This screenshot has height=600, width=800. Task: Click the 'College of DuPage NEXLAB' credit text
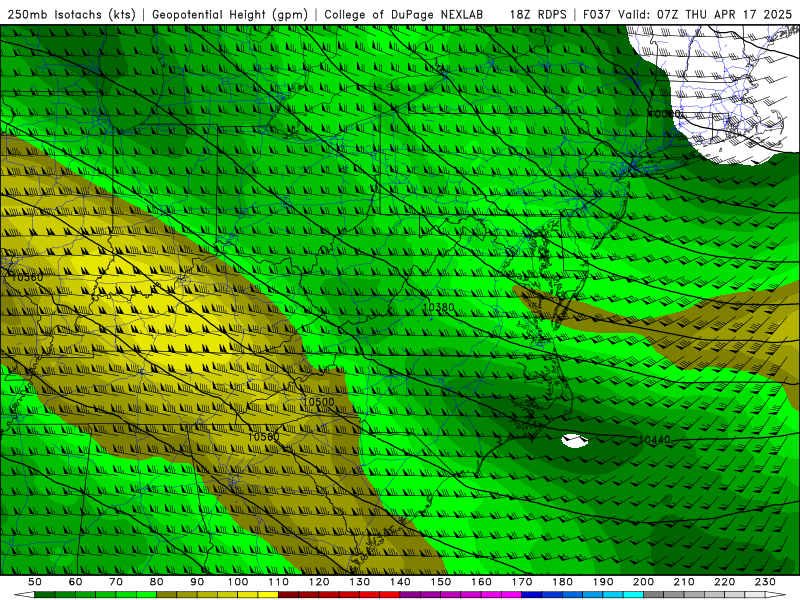[x=404, y=15]
